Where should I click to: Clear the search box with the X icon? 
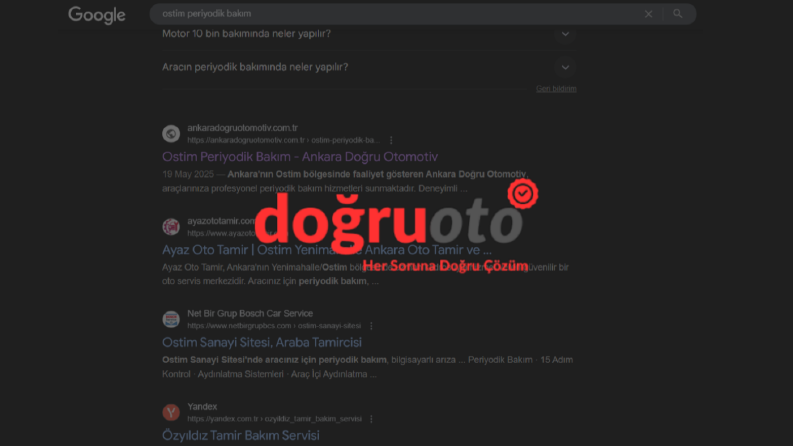648,14
